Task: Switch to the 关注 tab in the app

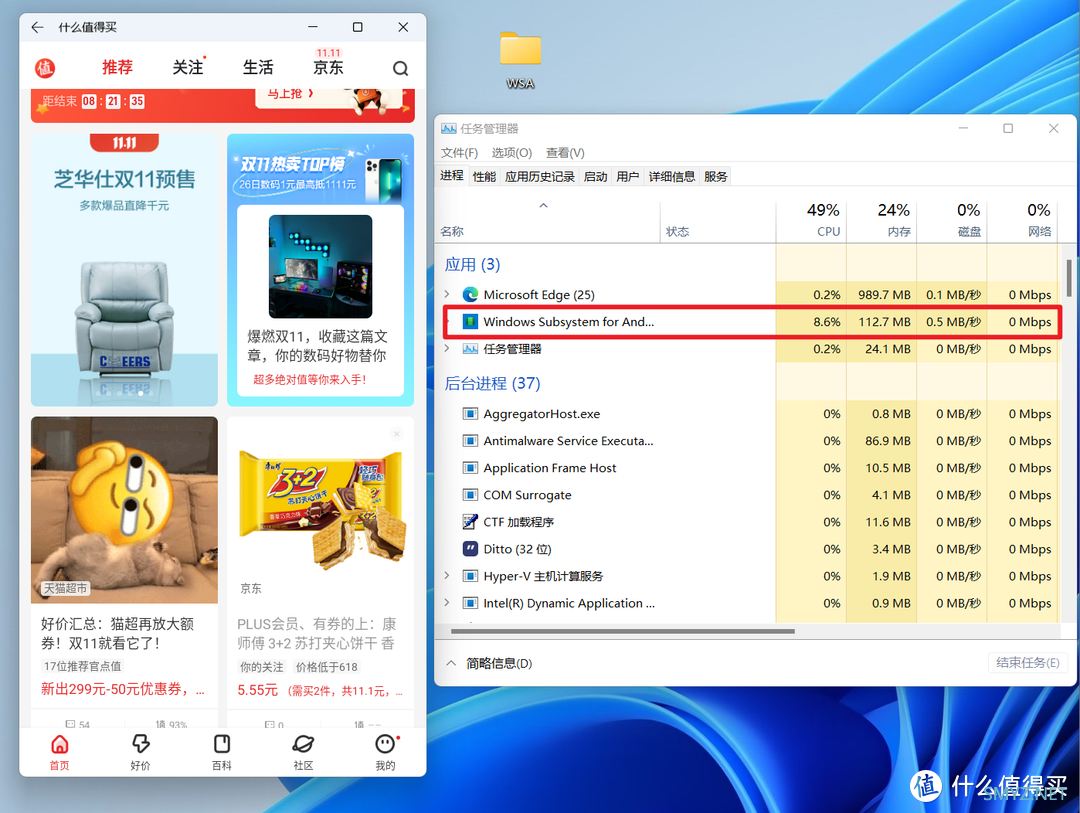Action: tap(187, 68)
